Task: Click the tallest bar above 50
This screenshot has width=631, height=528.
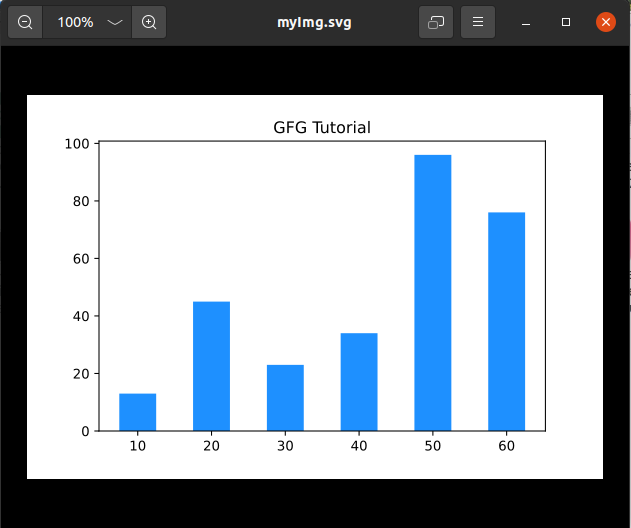Action: (433, 293)
